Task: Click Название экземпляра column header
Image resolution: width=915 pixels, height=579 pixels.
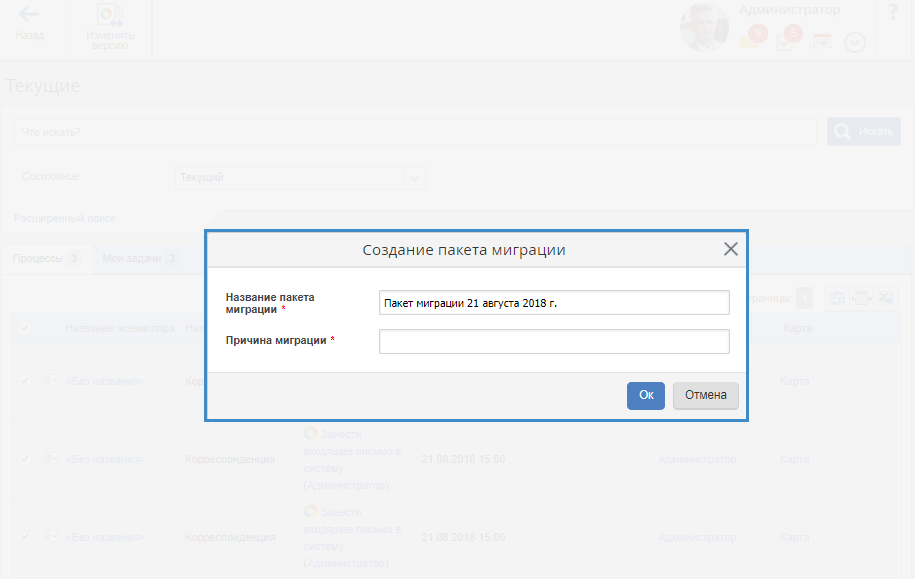Action: pos(120,328)
